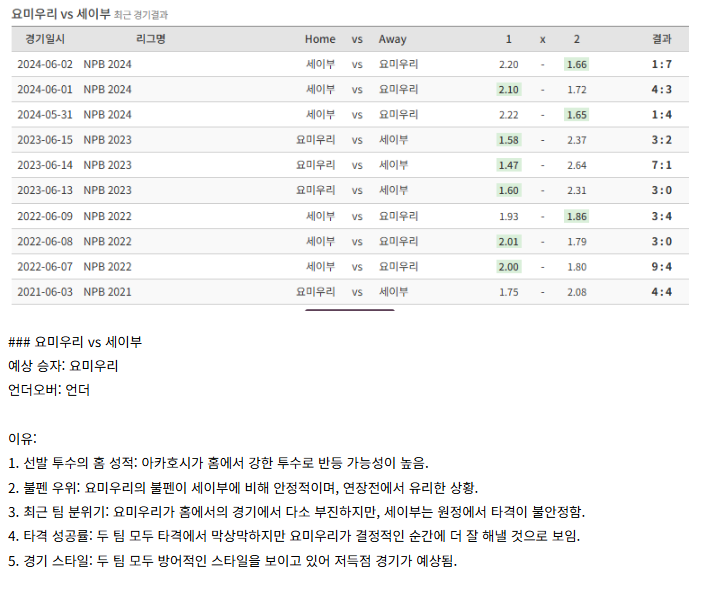Click reason 1 about 선발 투수의 홈 성적
702x589 pixels.
[x=218, y=463]
